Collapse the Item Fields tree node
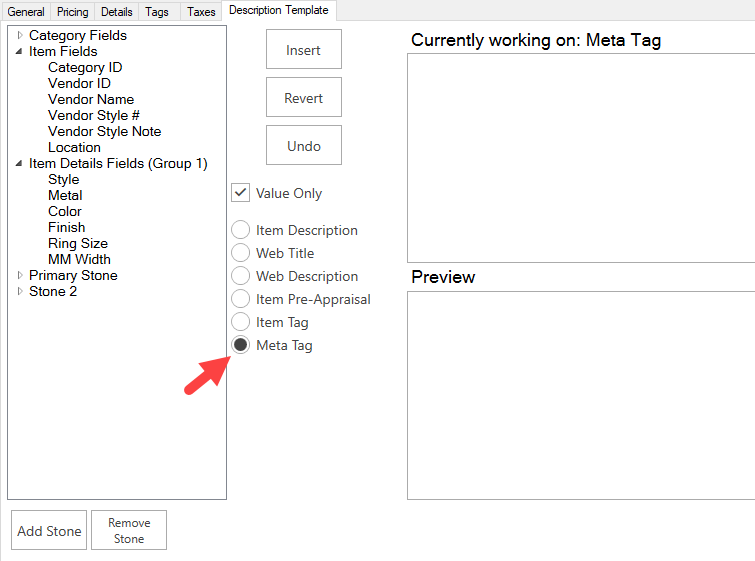The image size is (755, 561). (x=20, y=51)
